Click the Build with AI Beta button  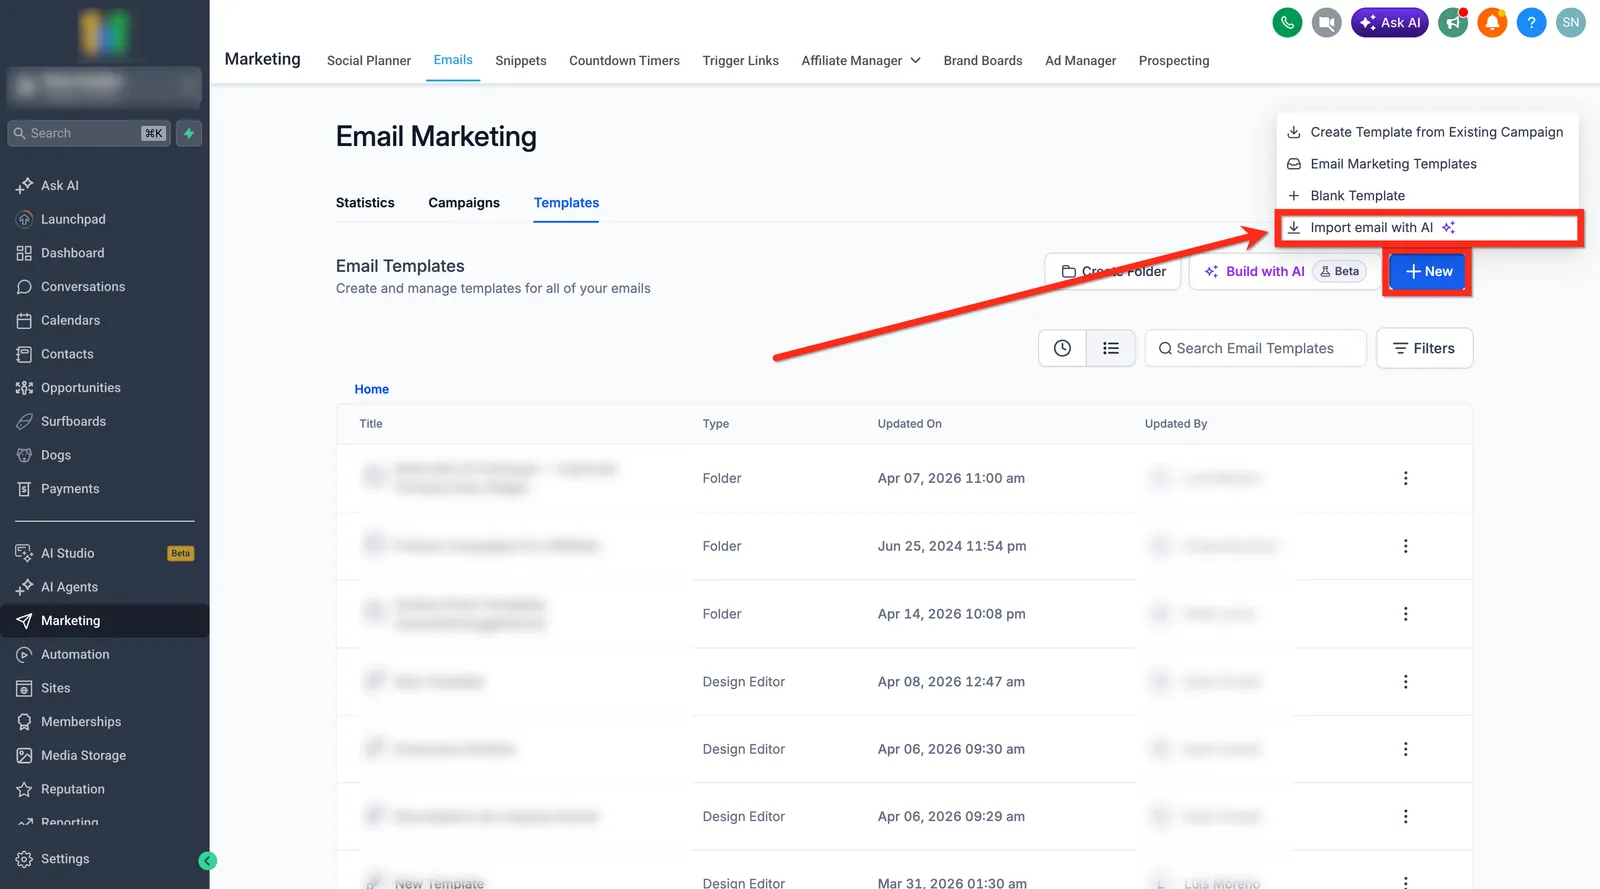(x=1284, y=272)
